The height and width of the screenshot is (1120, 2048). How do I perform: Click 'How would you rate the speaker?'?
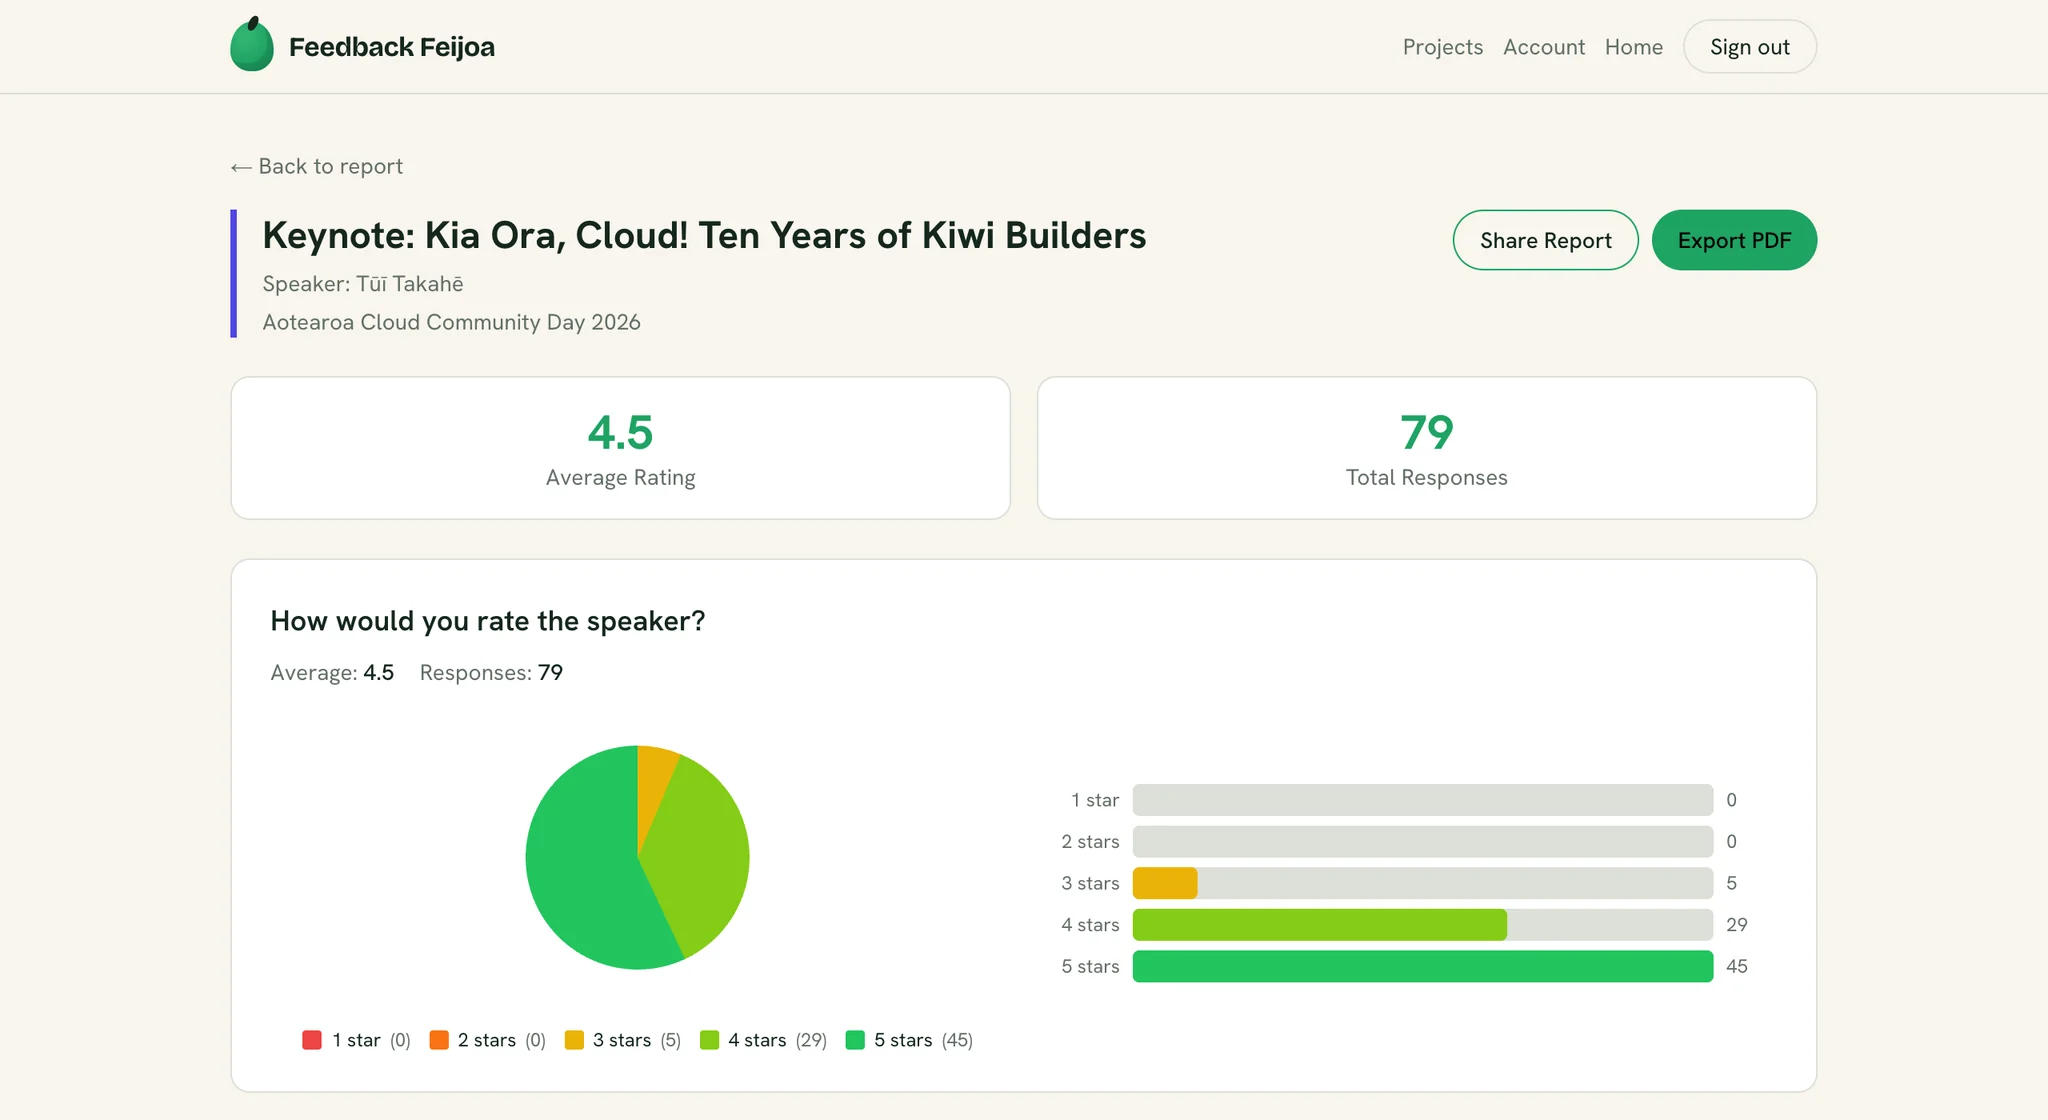488,621
